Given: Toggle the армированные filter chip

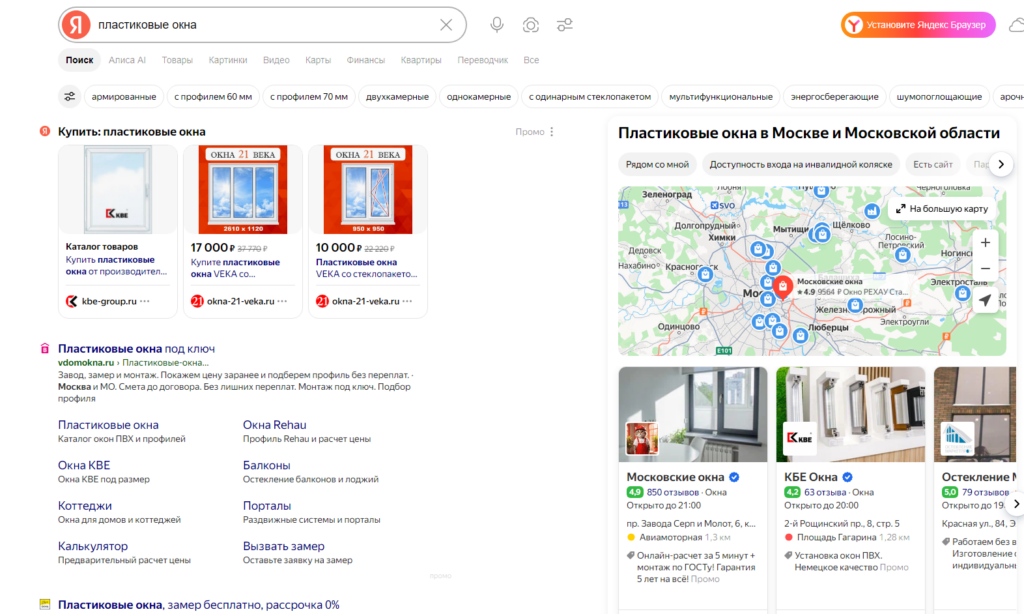Looking at the screenshot, I should (124, 97).
